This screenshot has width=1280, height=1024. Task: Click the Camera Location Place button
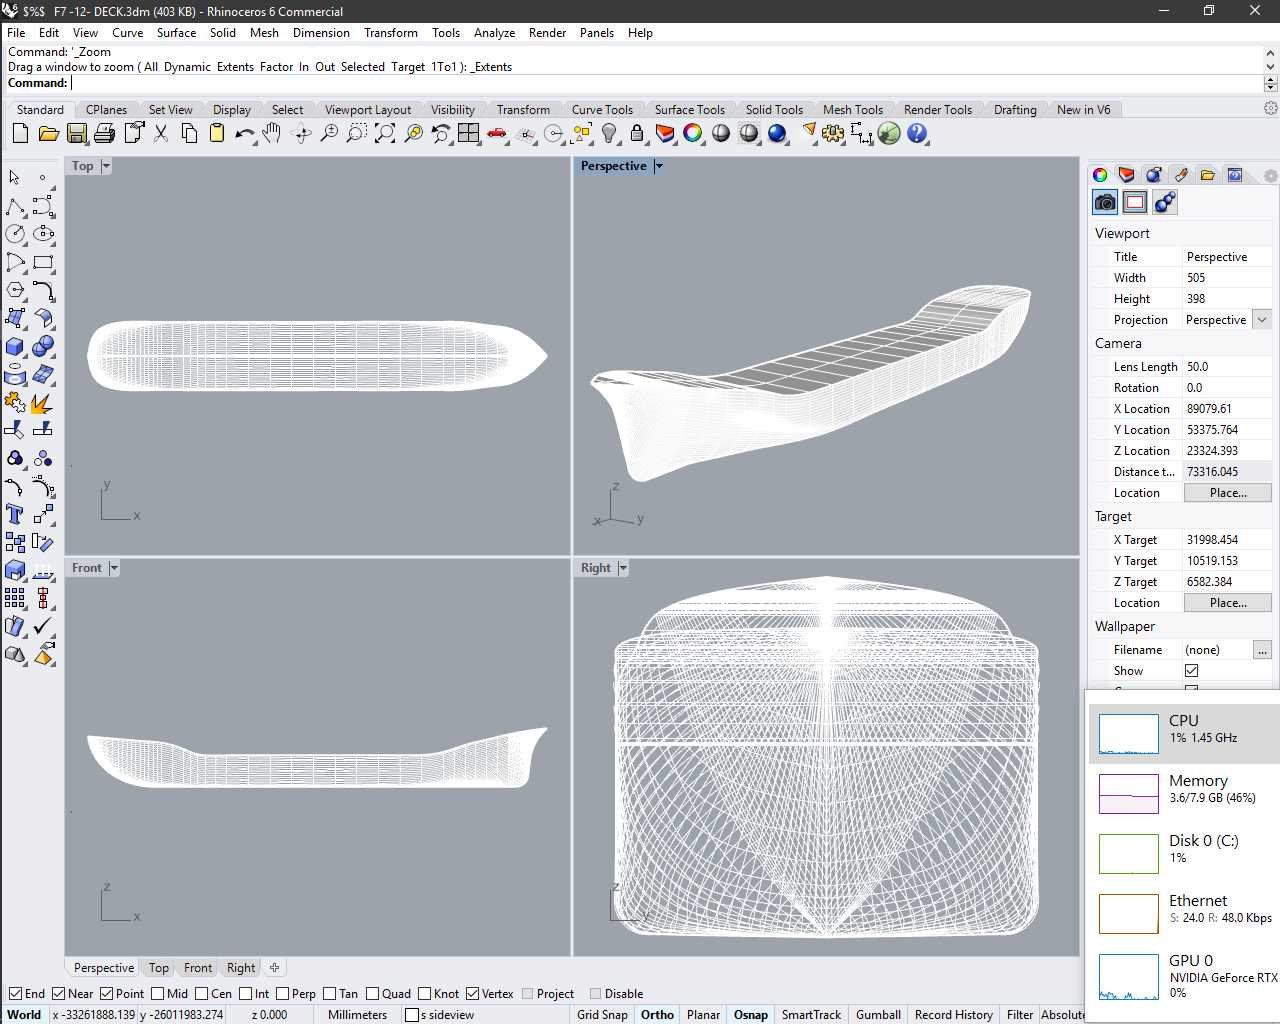[x=1228, y=493]
